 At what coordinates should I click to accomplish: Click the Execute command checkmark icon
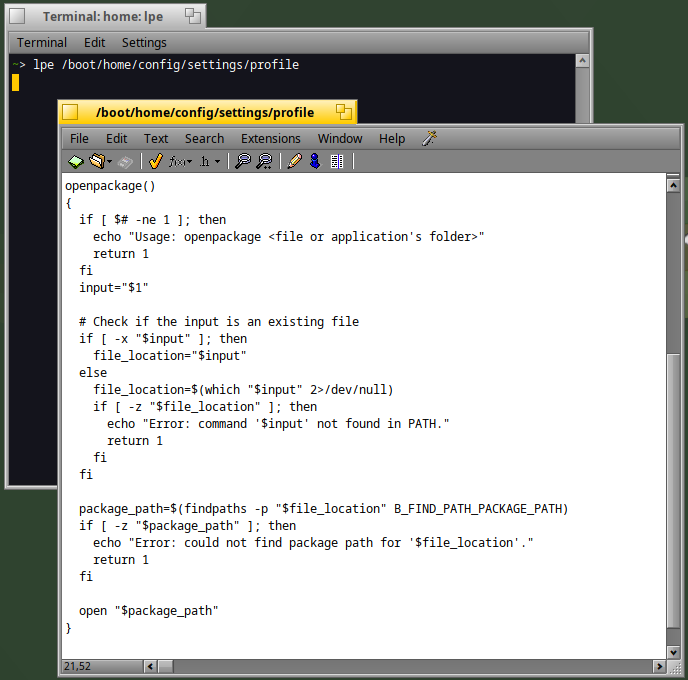155,161
